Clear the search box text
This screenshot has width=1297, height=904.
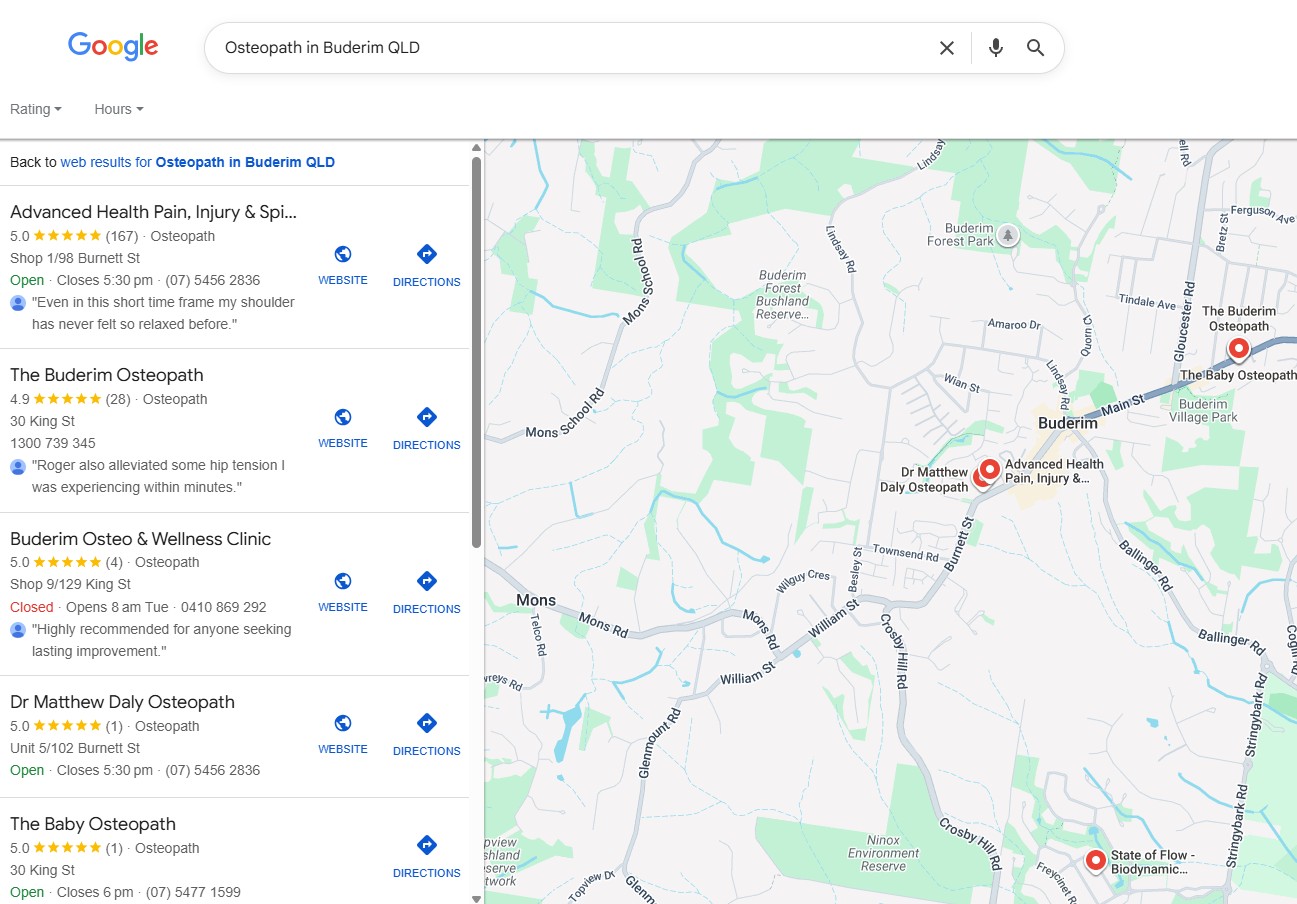pos(946,48)
